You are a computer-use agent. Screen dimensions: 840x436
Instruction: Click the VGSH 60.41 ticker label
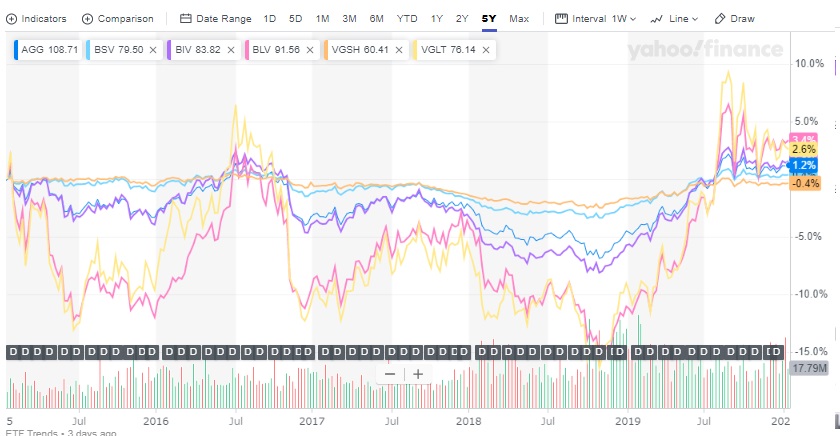pyautogui.click(x=360, y=50)
